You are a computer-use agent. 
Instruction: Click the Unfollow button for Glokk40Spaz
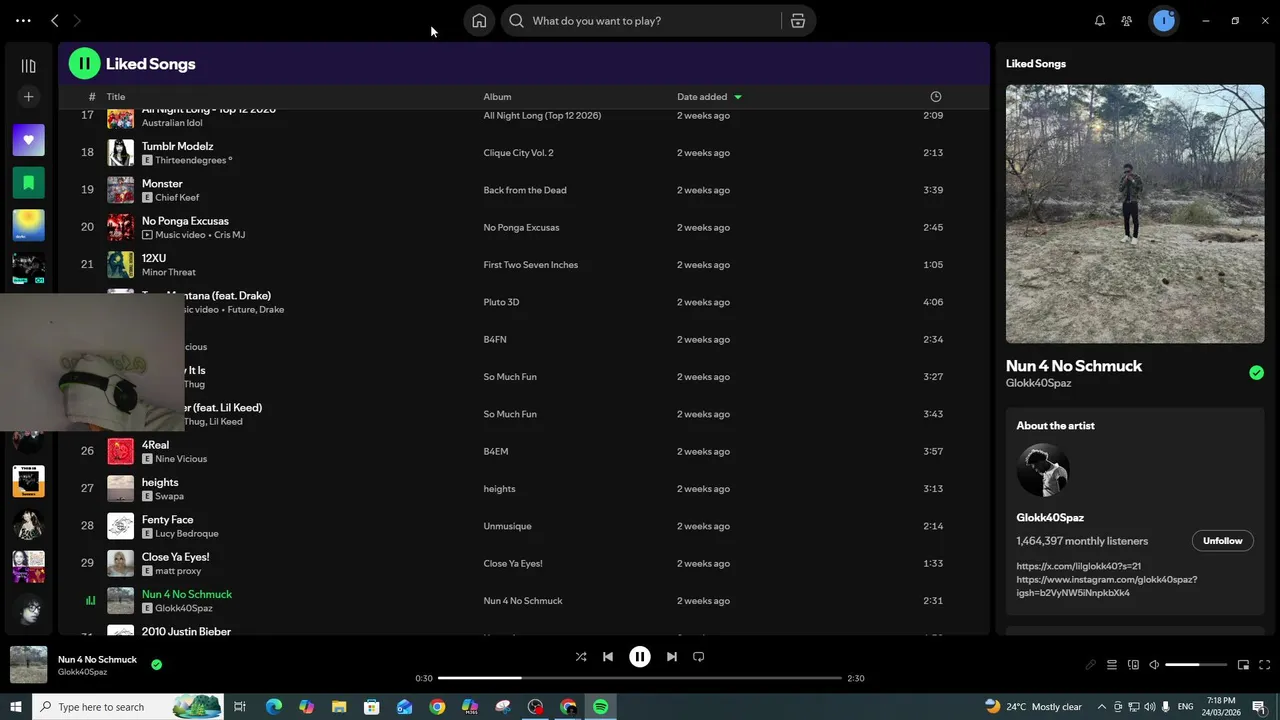[x=1222, y=541]
